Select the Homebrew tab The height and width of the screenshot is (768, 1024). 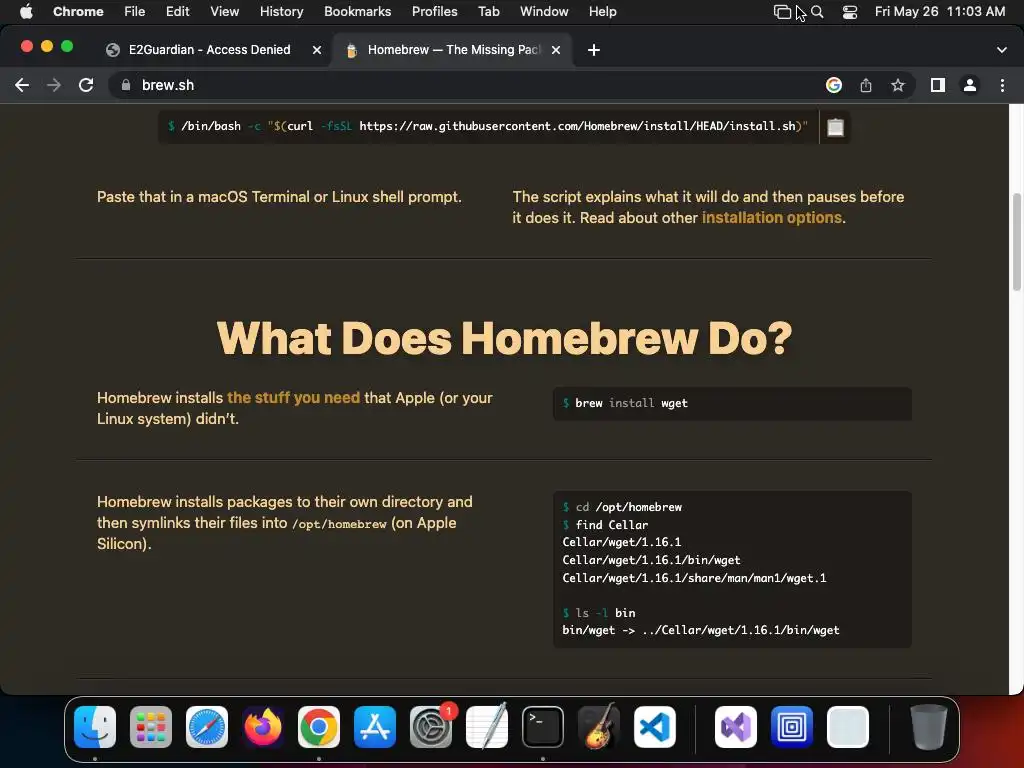tap(453, 50)
